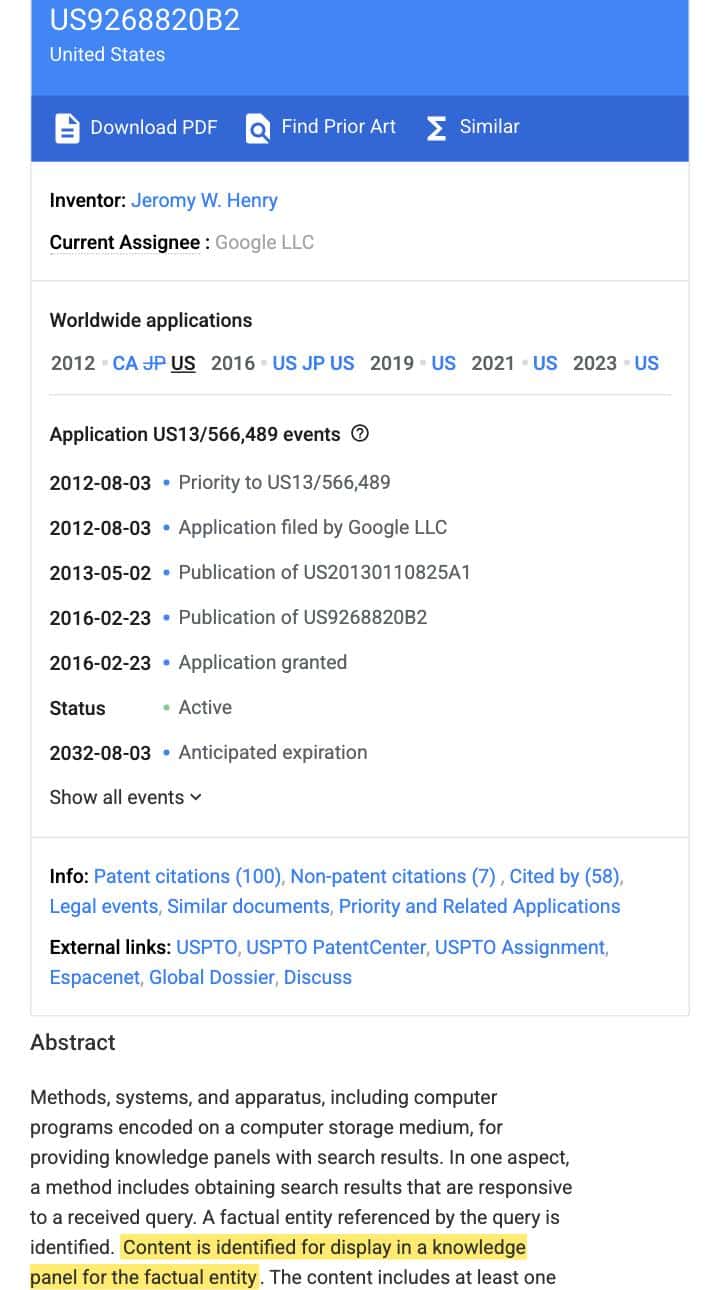Open the Discuss link

318,977
